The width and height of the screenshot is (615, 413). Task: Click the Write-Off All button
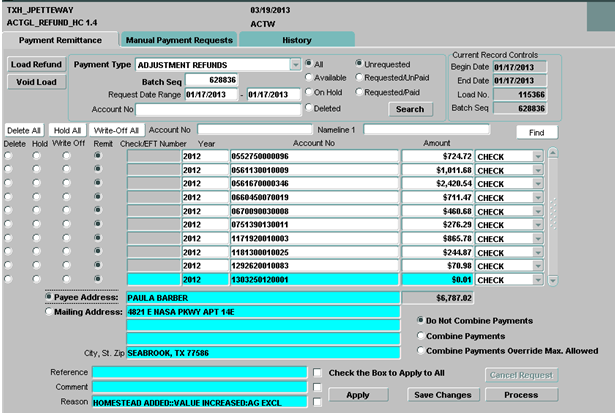pos(117,130)
